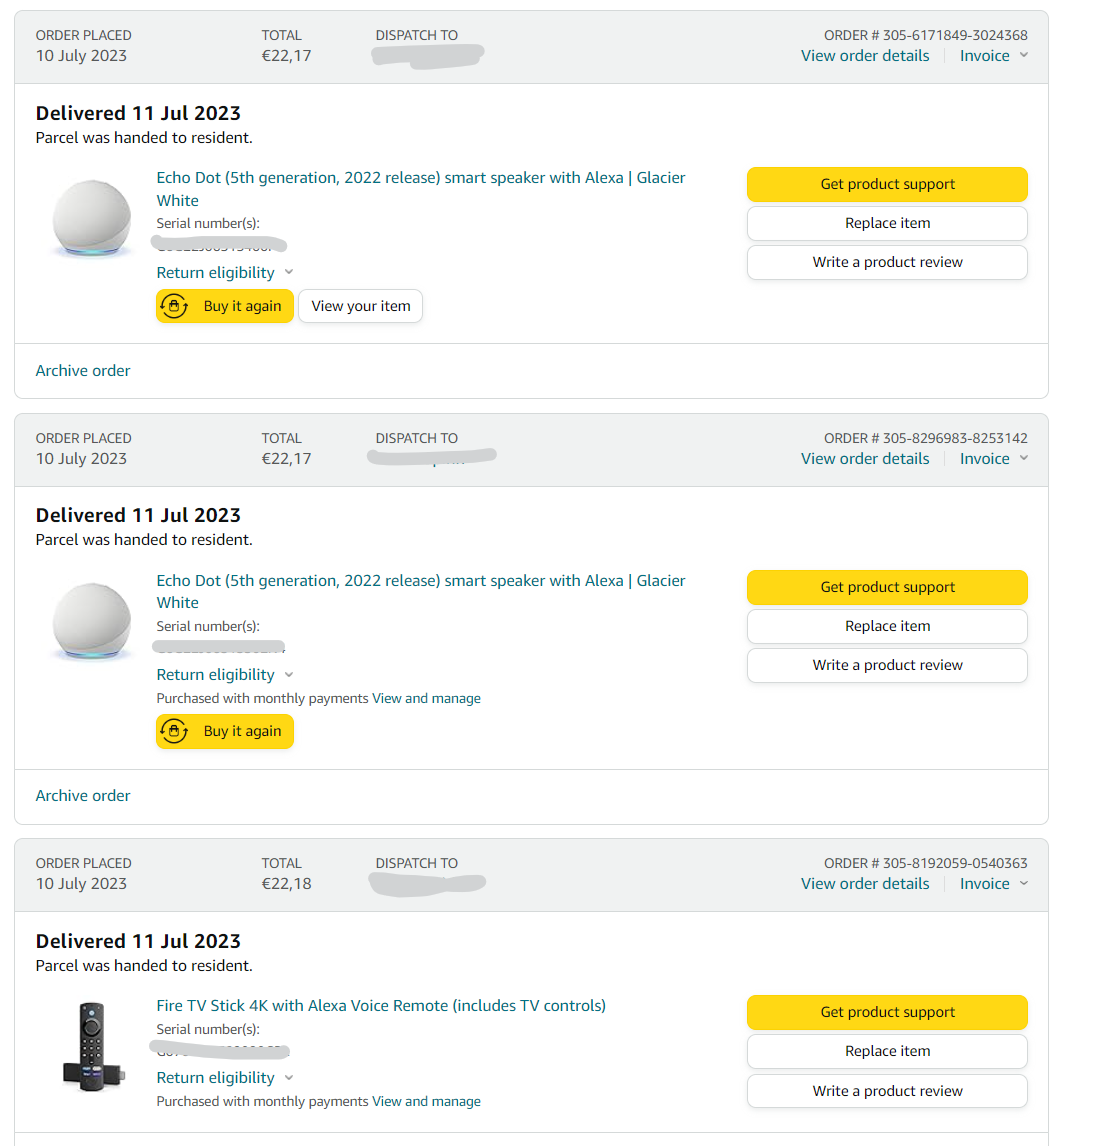This screenshot has width=1120, height=1146.
Task: Open Fire TV Stick 4K product title link
Action: [381, 1006]
